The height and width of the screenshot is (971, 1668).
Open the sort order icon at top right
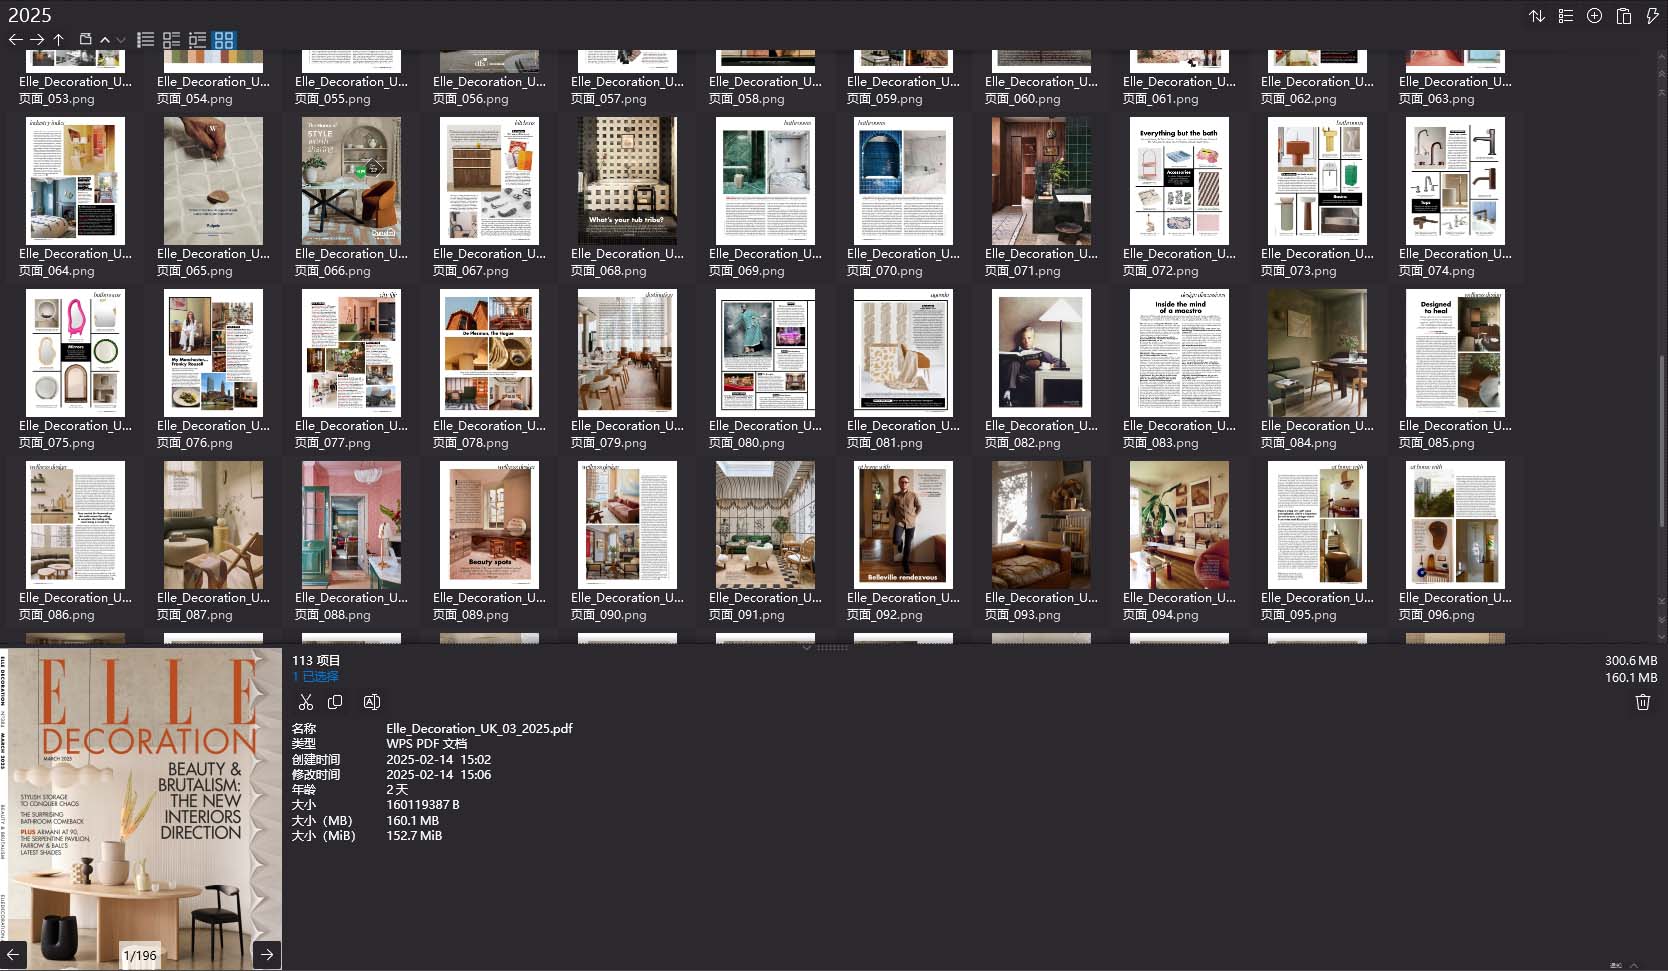[x=1537, y=16]
